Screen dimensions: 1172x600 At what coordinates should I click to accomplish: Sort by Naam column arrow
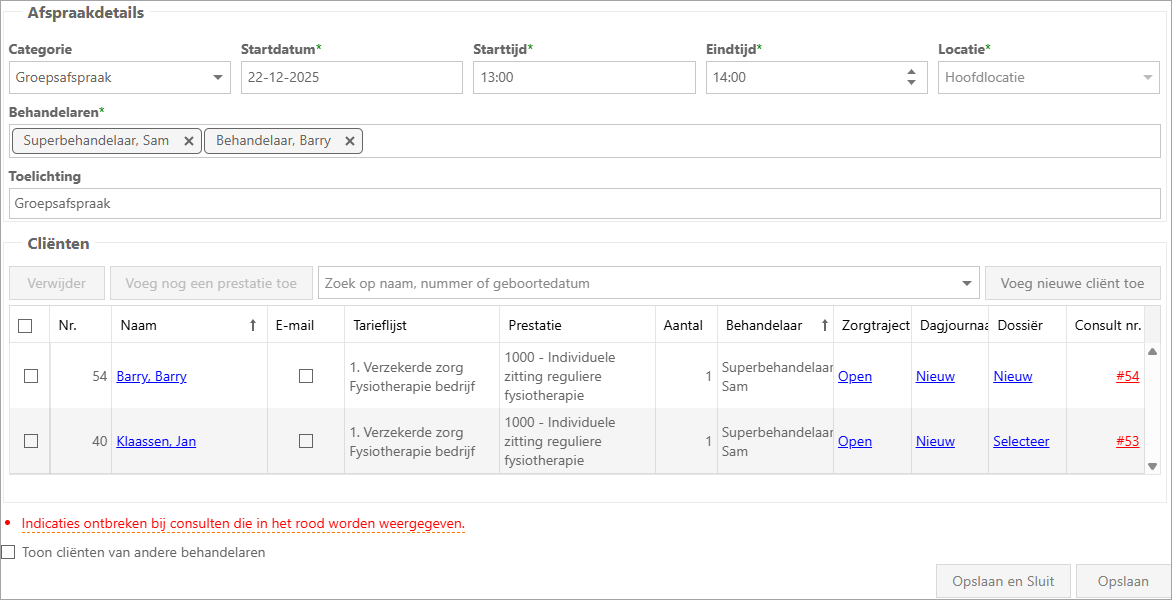click(253, 325)
